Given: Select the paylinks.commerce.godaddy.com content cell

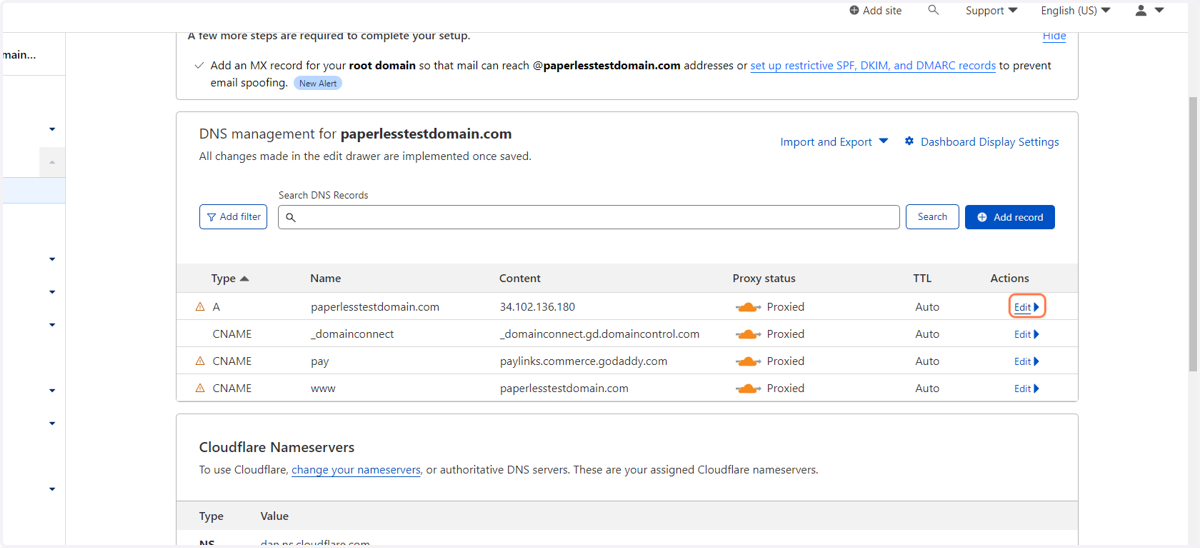Looking at the screenshot, I should pos(583,361).
